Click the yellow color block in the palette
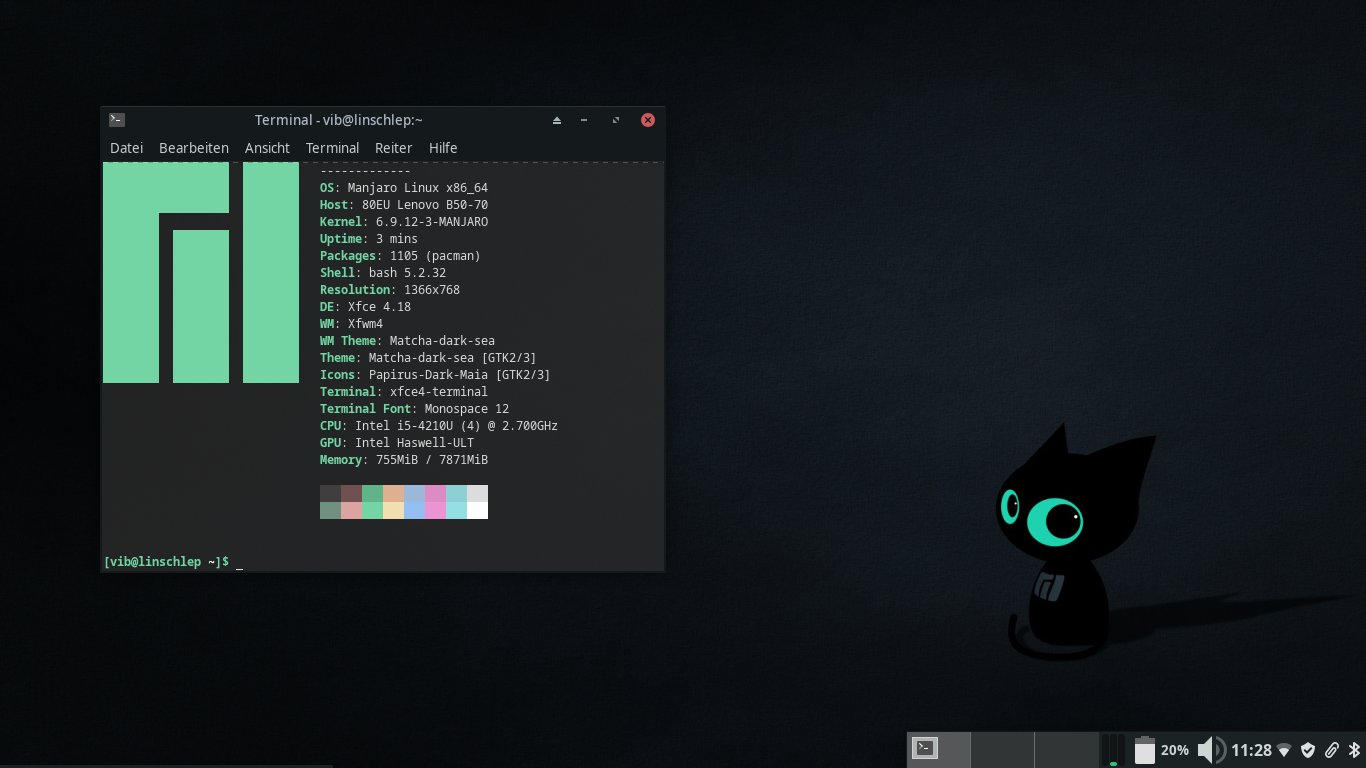1366x768 pixels. click(x=393, y=511)
